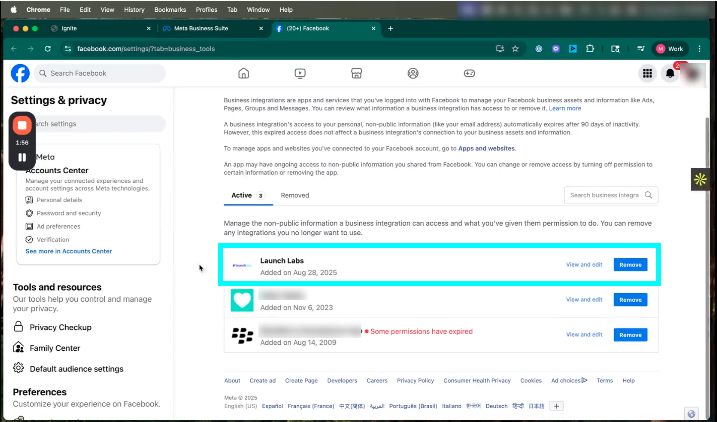Open the Bookmarks menu in menu bar

pyautogui.click(x=170, y=10)
